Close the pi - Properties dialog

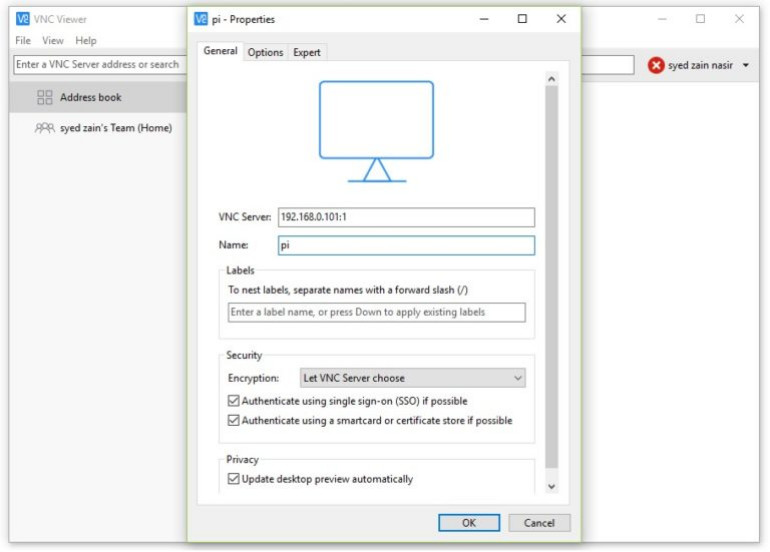coord(561,19)
